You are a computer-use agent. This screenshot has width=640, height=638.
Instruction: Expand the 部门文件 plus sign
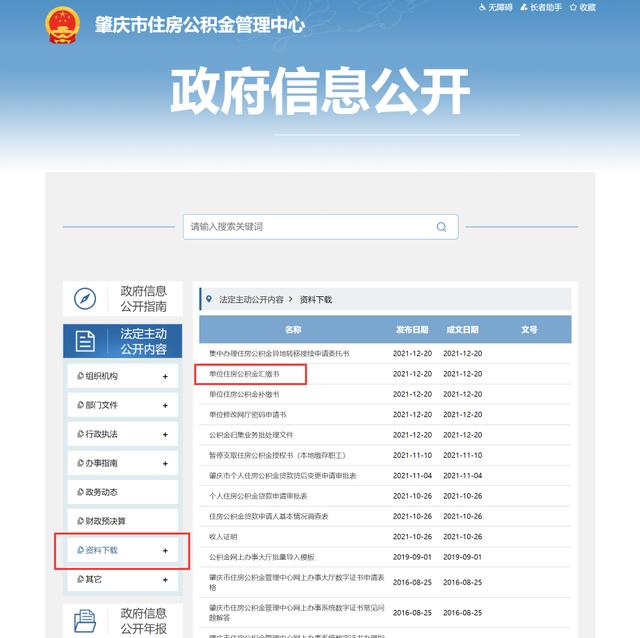coord(165,405)
